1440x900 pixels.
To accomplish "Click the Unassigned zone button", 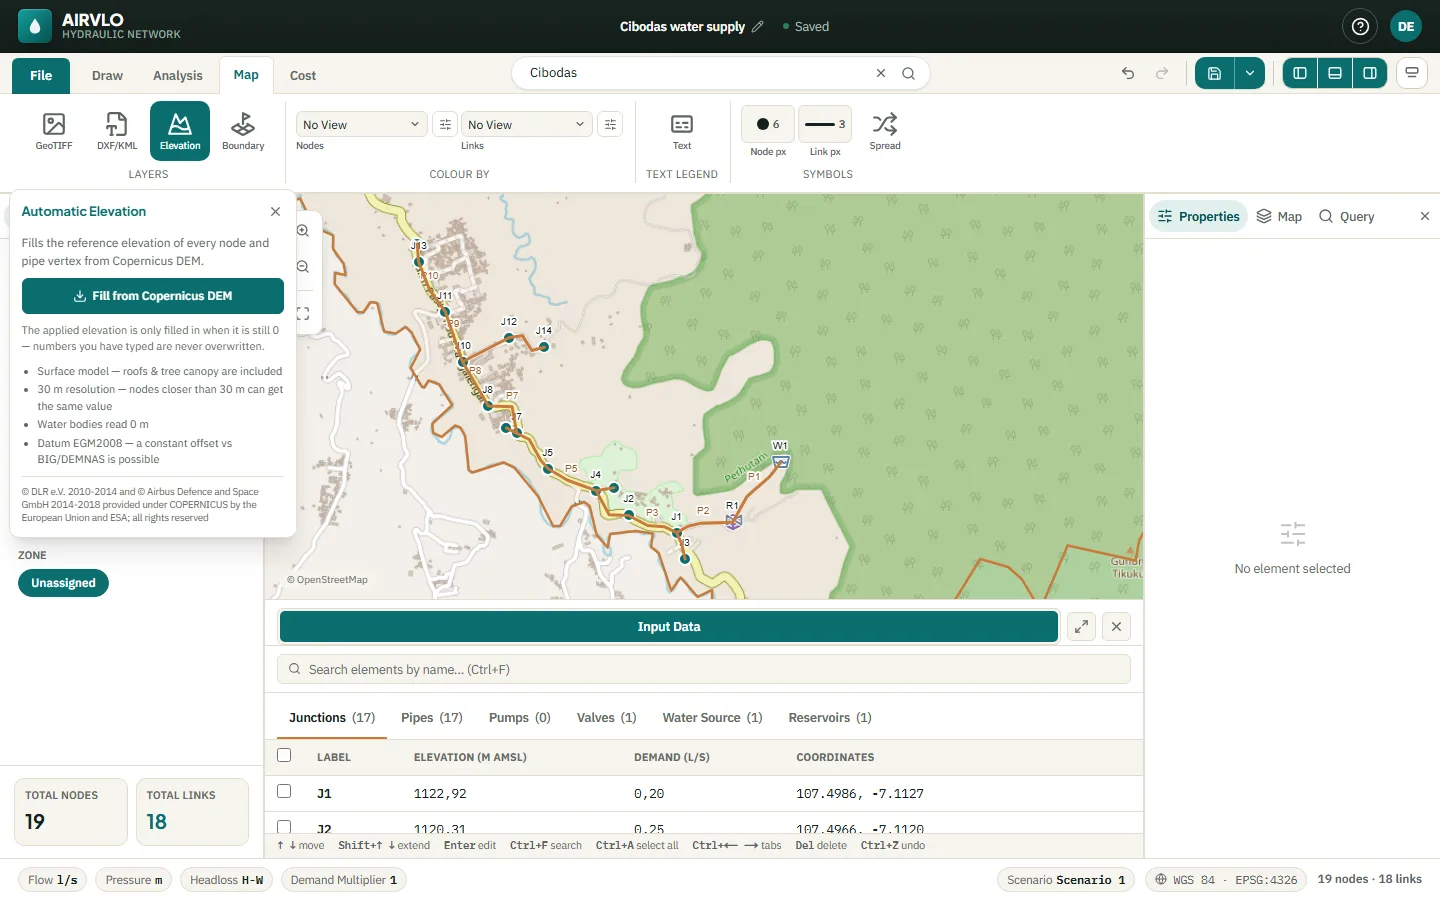I will [63, 583].
